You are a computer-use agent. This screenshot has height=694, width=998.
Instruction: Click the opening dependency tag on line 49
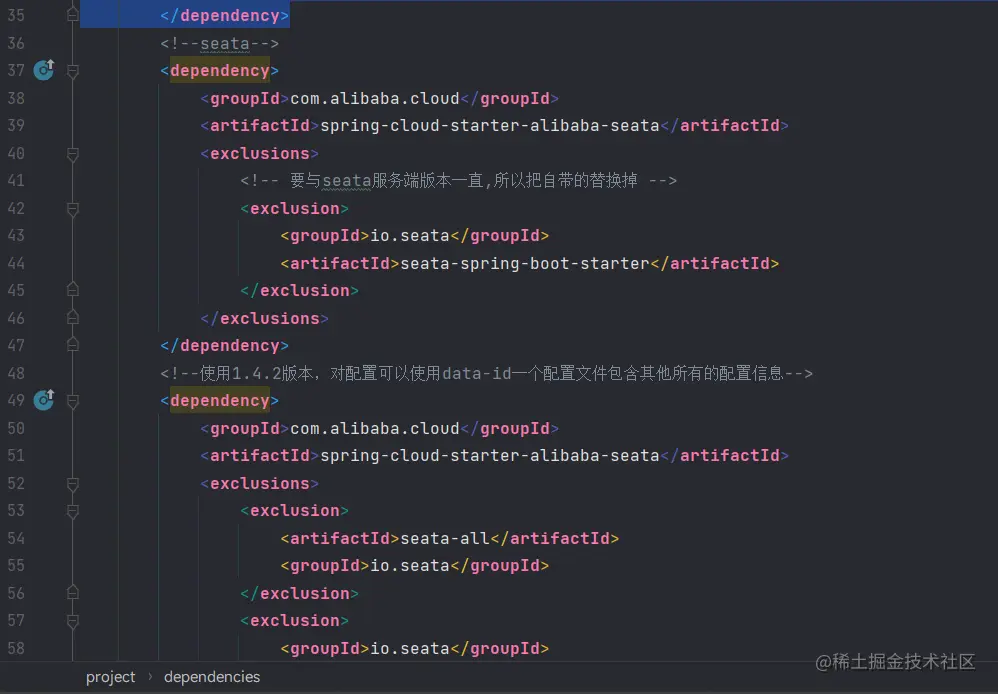point(220,400)
